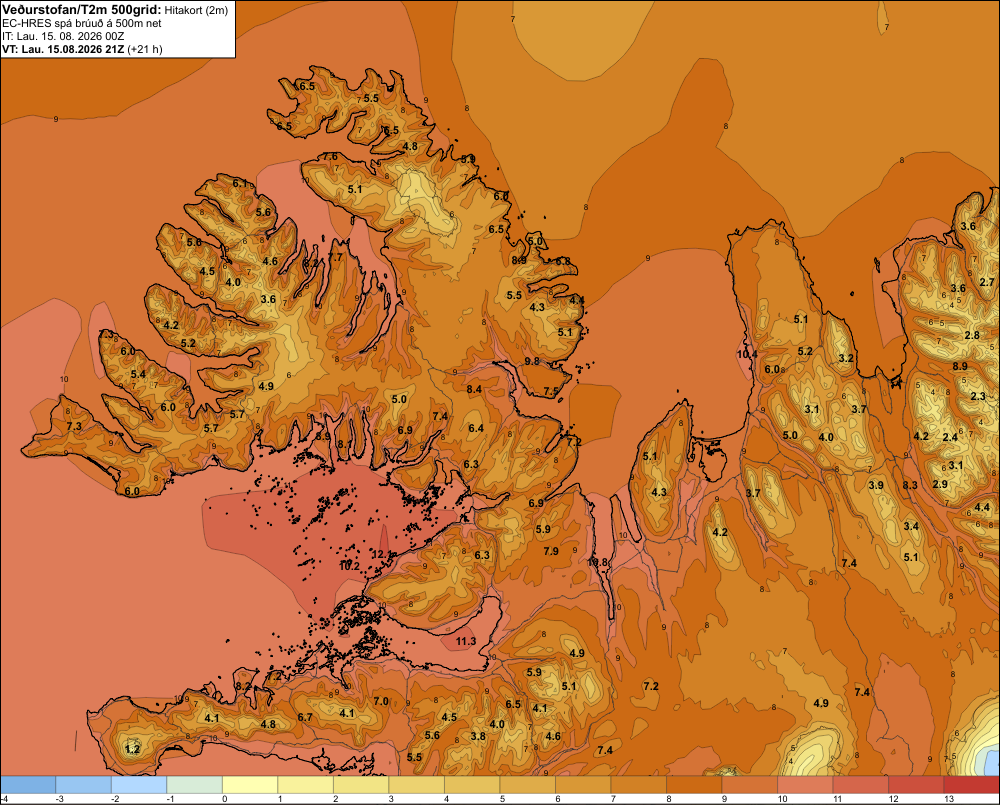The width and height of the screenshot is (1000, 805).
Task: Click the 8.4 temperature value on the map
Action: pyautogui.click(x=474, y=389)
